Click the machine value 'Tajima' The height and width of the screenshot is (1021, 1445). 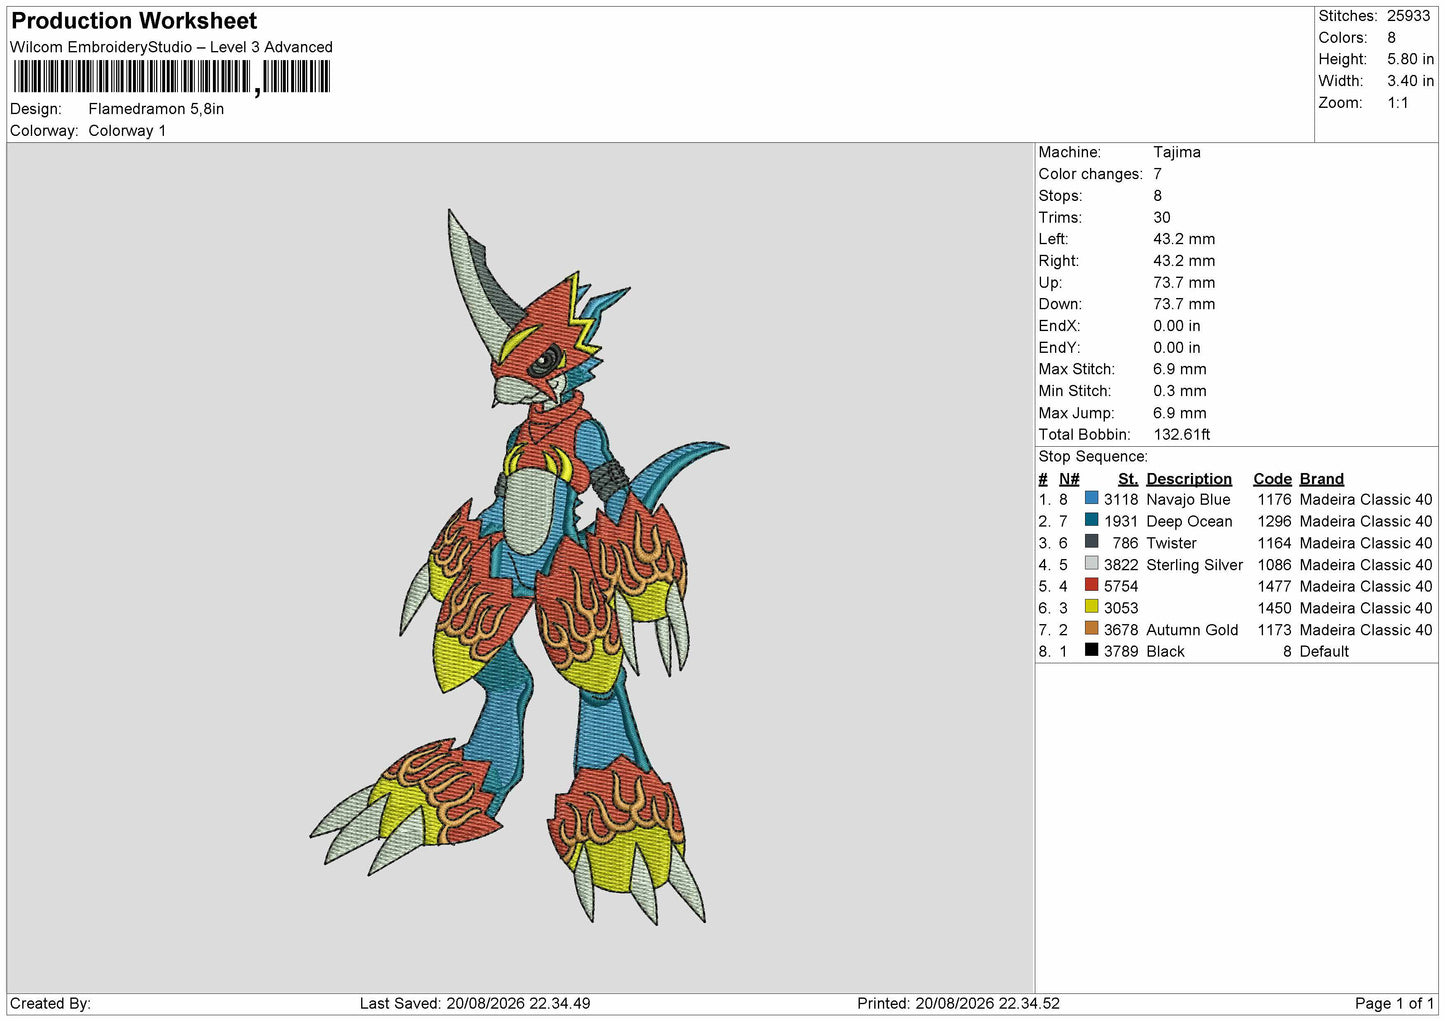pyautogui.click(x=1177, y=152)
